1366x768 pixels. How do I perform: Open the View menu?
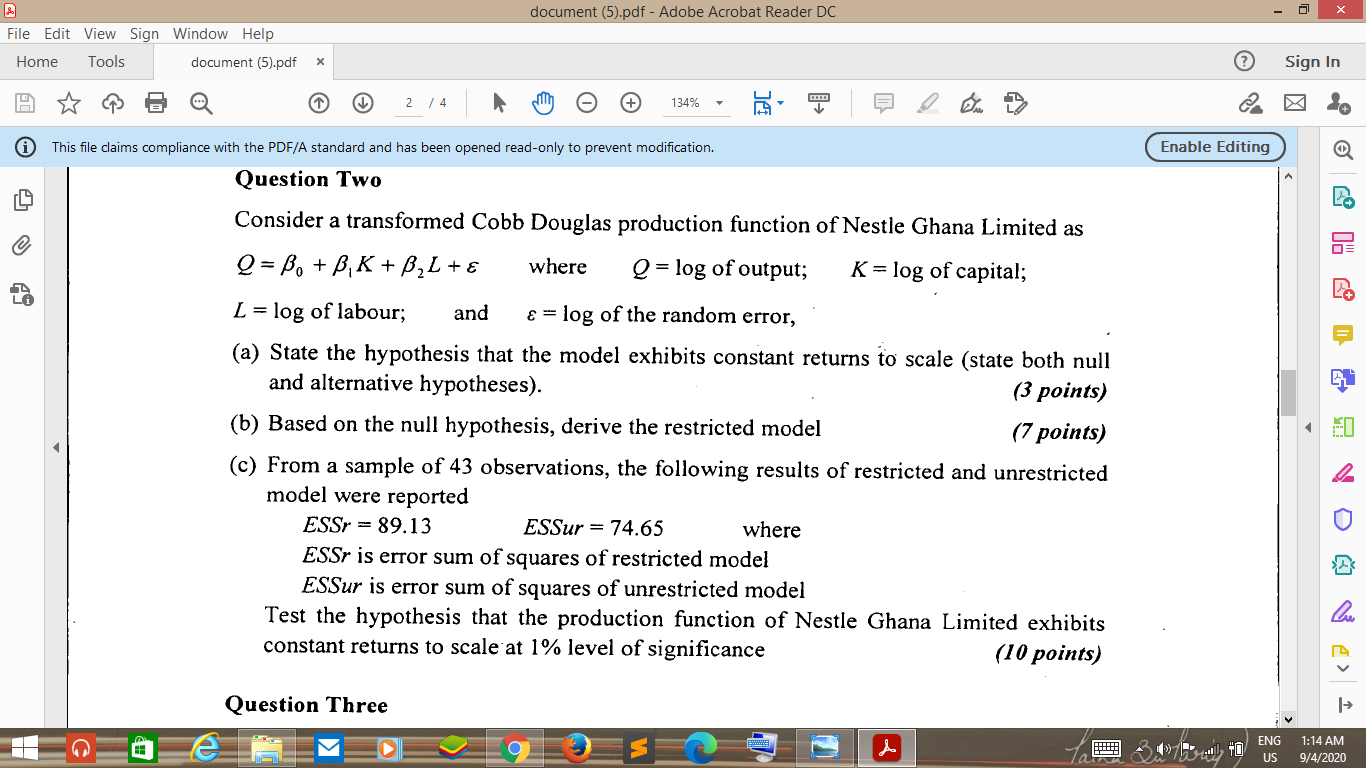click(x=99, y=33)
